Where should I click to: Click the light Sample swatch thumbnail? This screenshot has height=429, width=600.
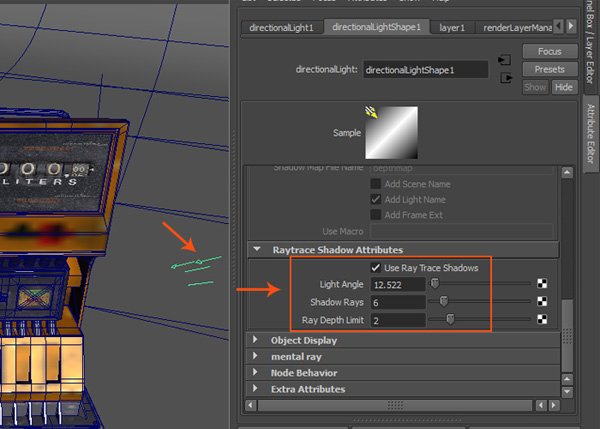point(391,132)
